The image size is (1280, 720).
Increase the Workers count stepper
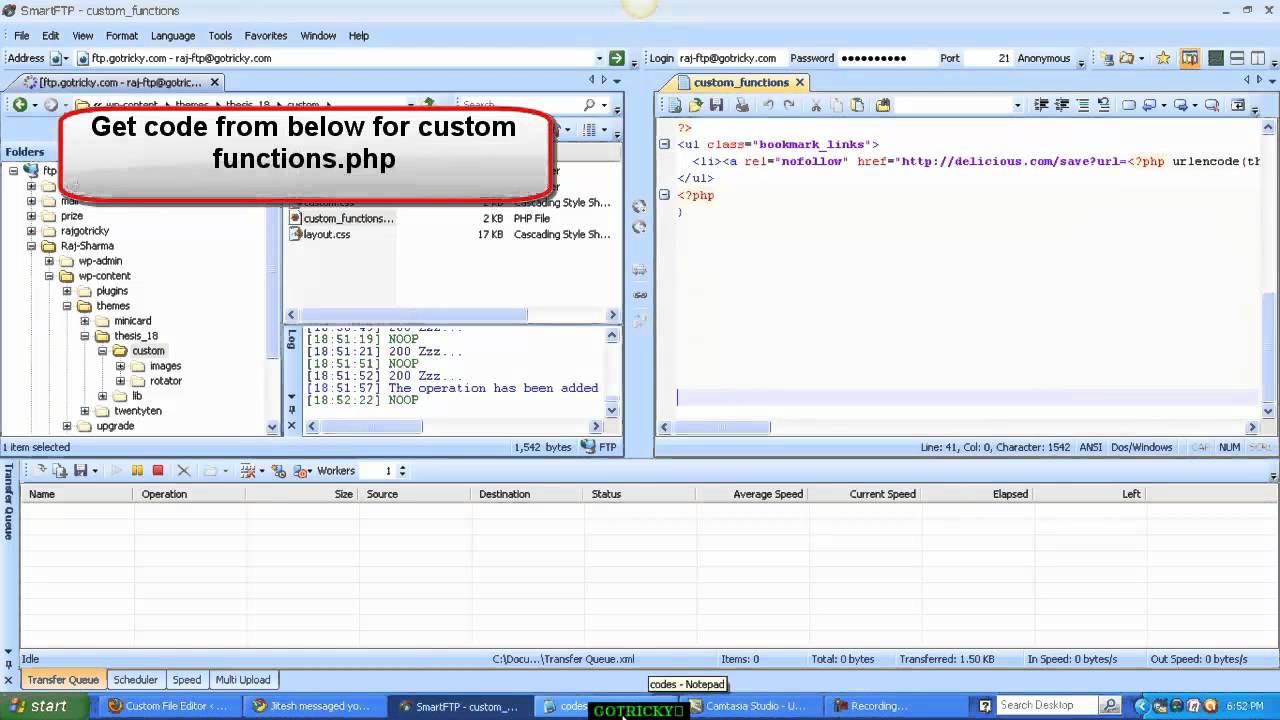pos(403,467)
